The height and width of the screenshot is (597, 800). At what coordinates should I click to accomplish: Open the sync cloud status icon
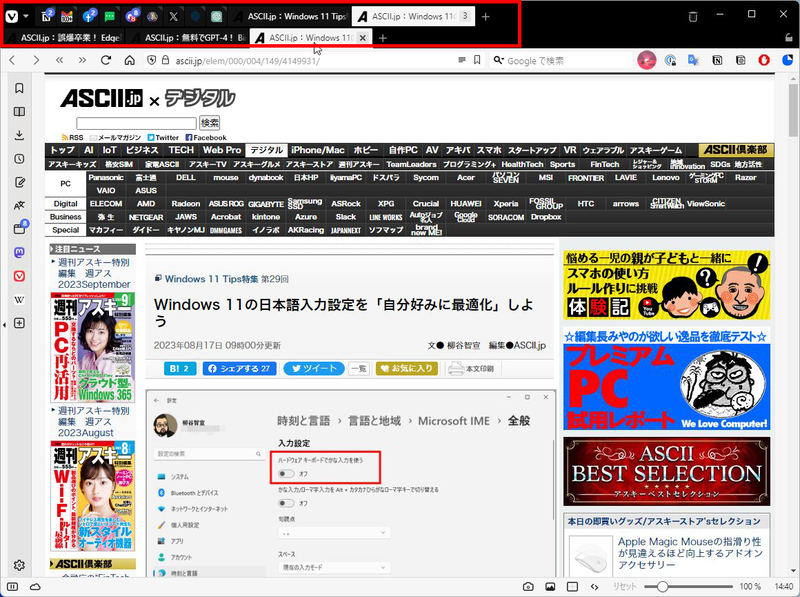pos(35,587)
